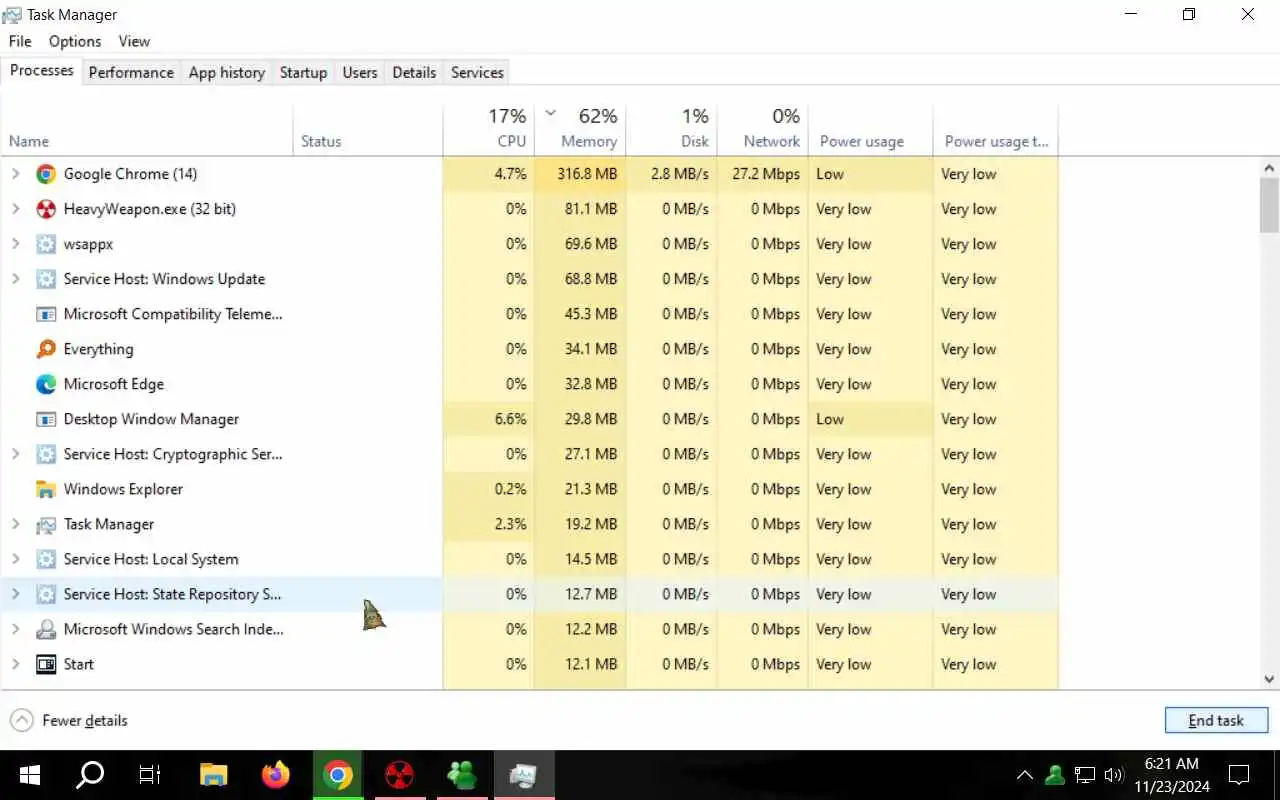Open taskbar Search magnifier

pos(91,775)
